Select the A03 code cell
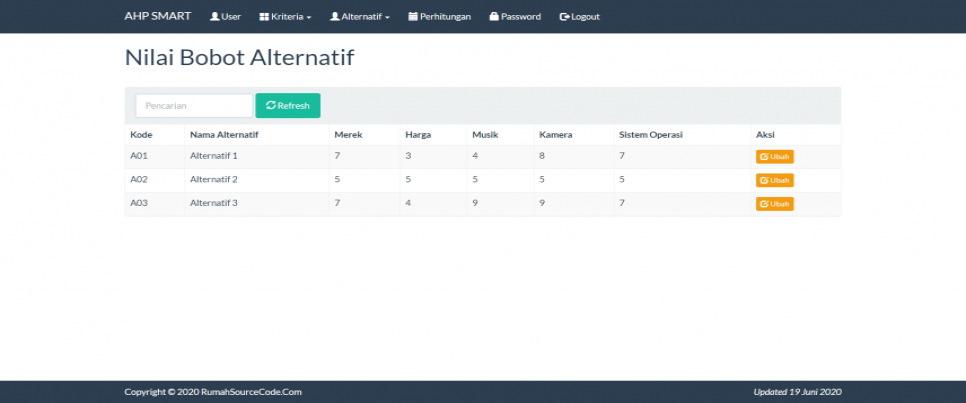966x403 pixels. (155, 203)
